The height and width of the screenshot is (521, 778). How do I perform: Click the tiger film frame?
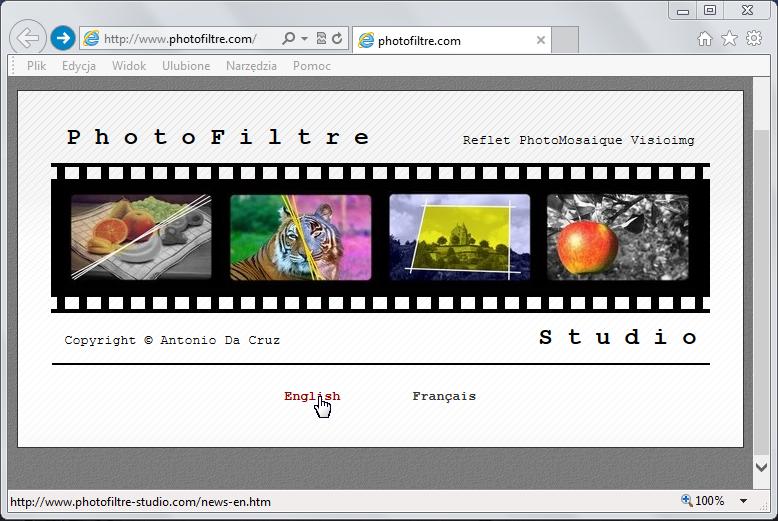point(301,237)
